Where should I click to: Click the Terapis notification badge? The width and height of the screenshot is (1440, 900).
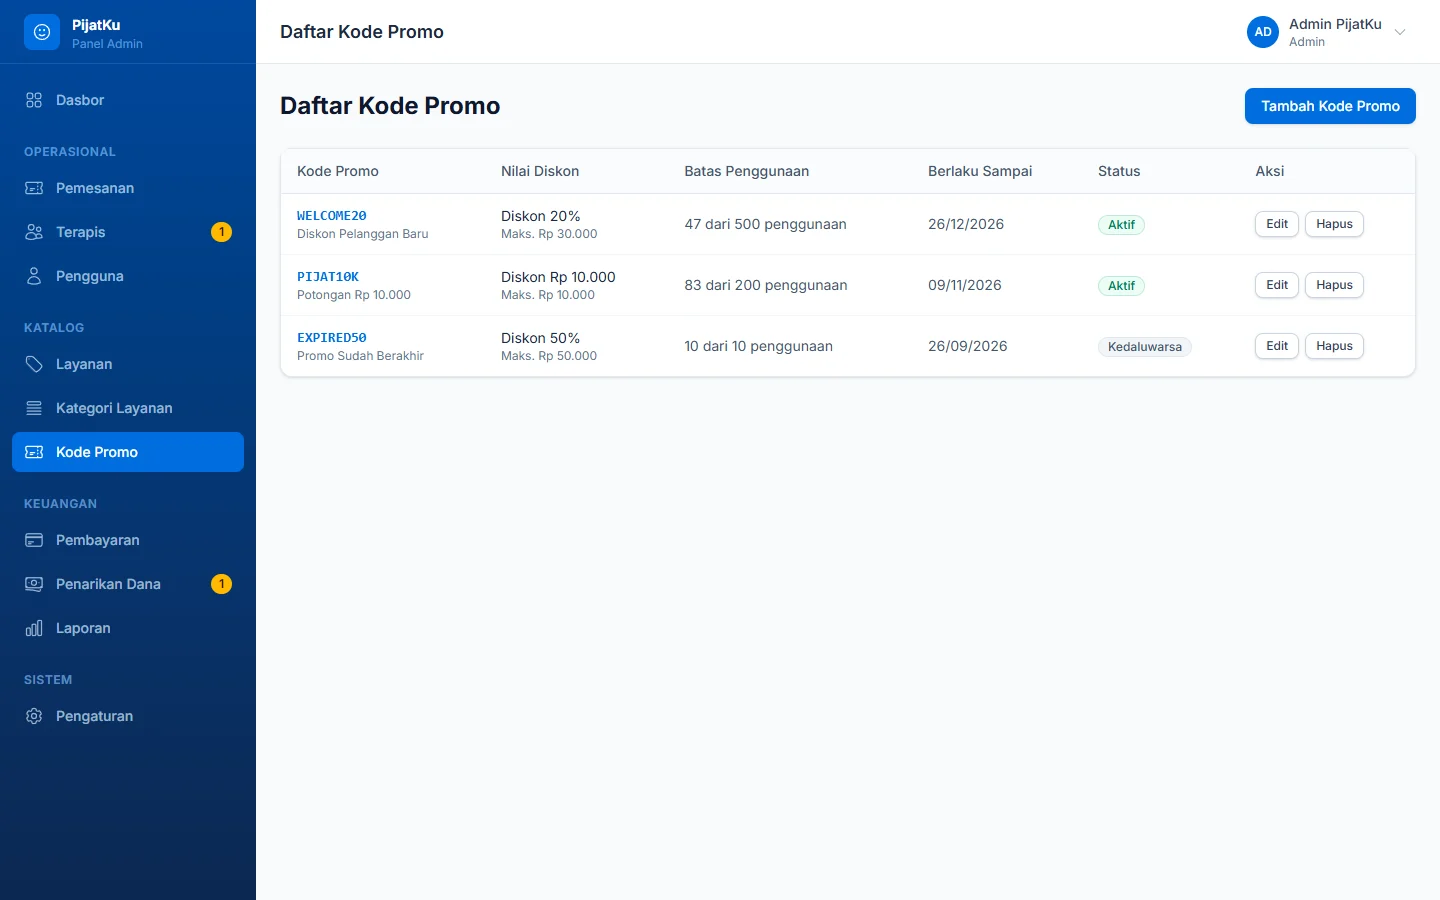point(222,232)
